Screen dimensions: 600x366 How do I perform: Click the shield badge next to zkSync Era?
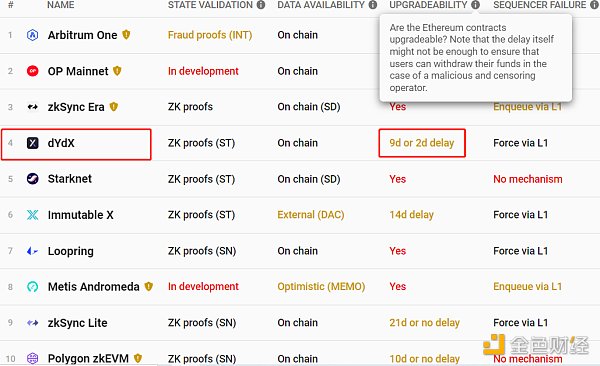[114, 107]
